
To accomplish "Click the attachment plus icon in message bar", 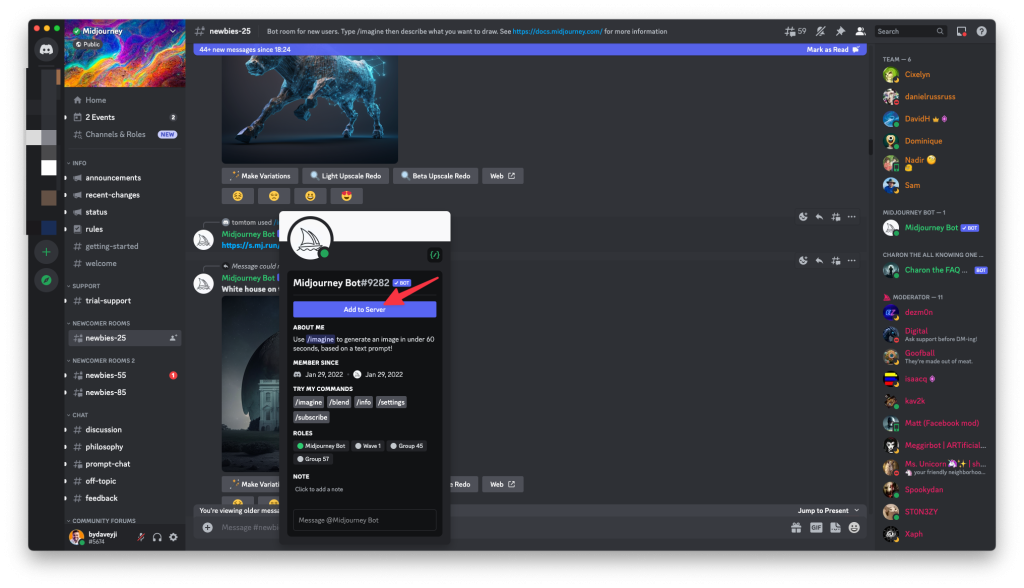I will 208,527.
